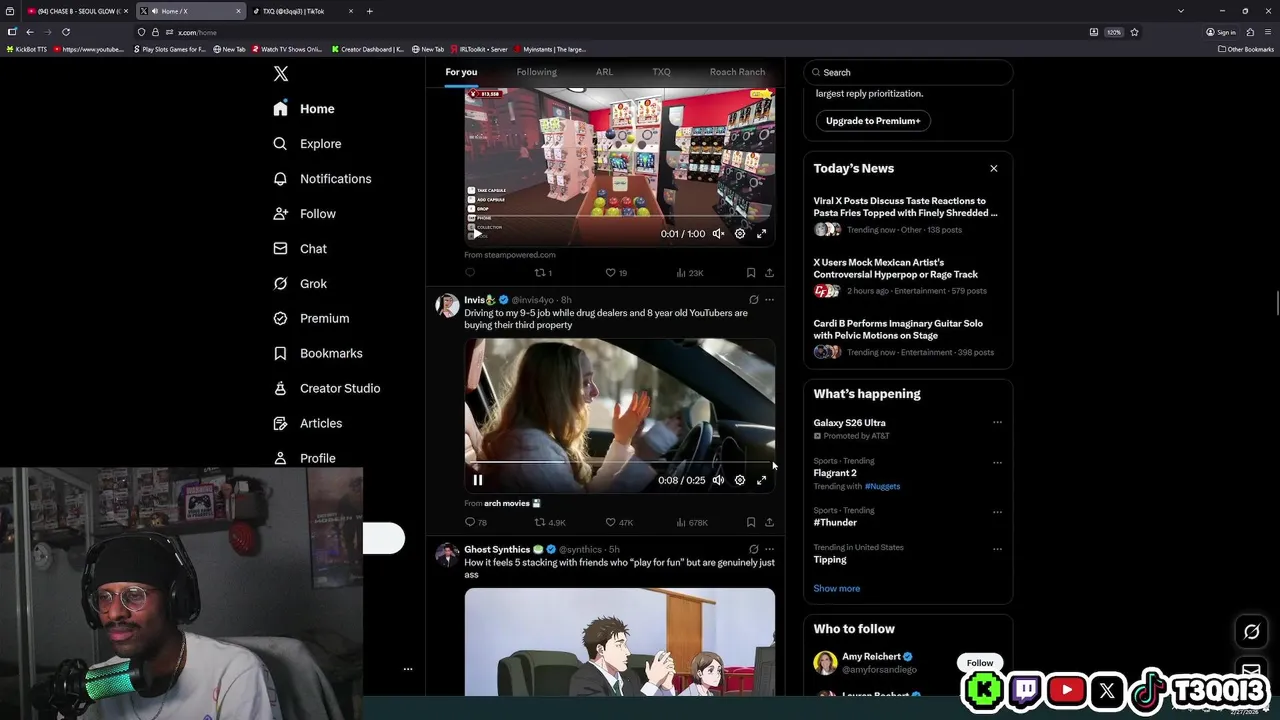The width and height of the screenshot is (1280, 720).
Task: Open Chat from sidebar
Action: (x=300, y=249)
